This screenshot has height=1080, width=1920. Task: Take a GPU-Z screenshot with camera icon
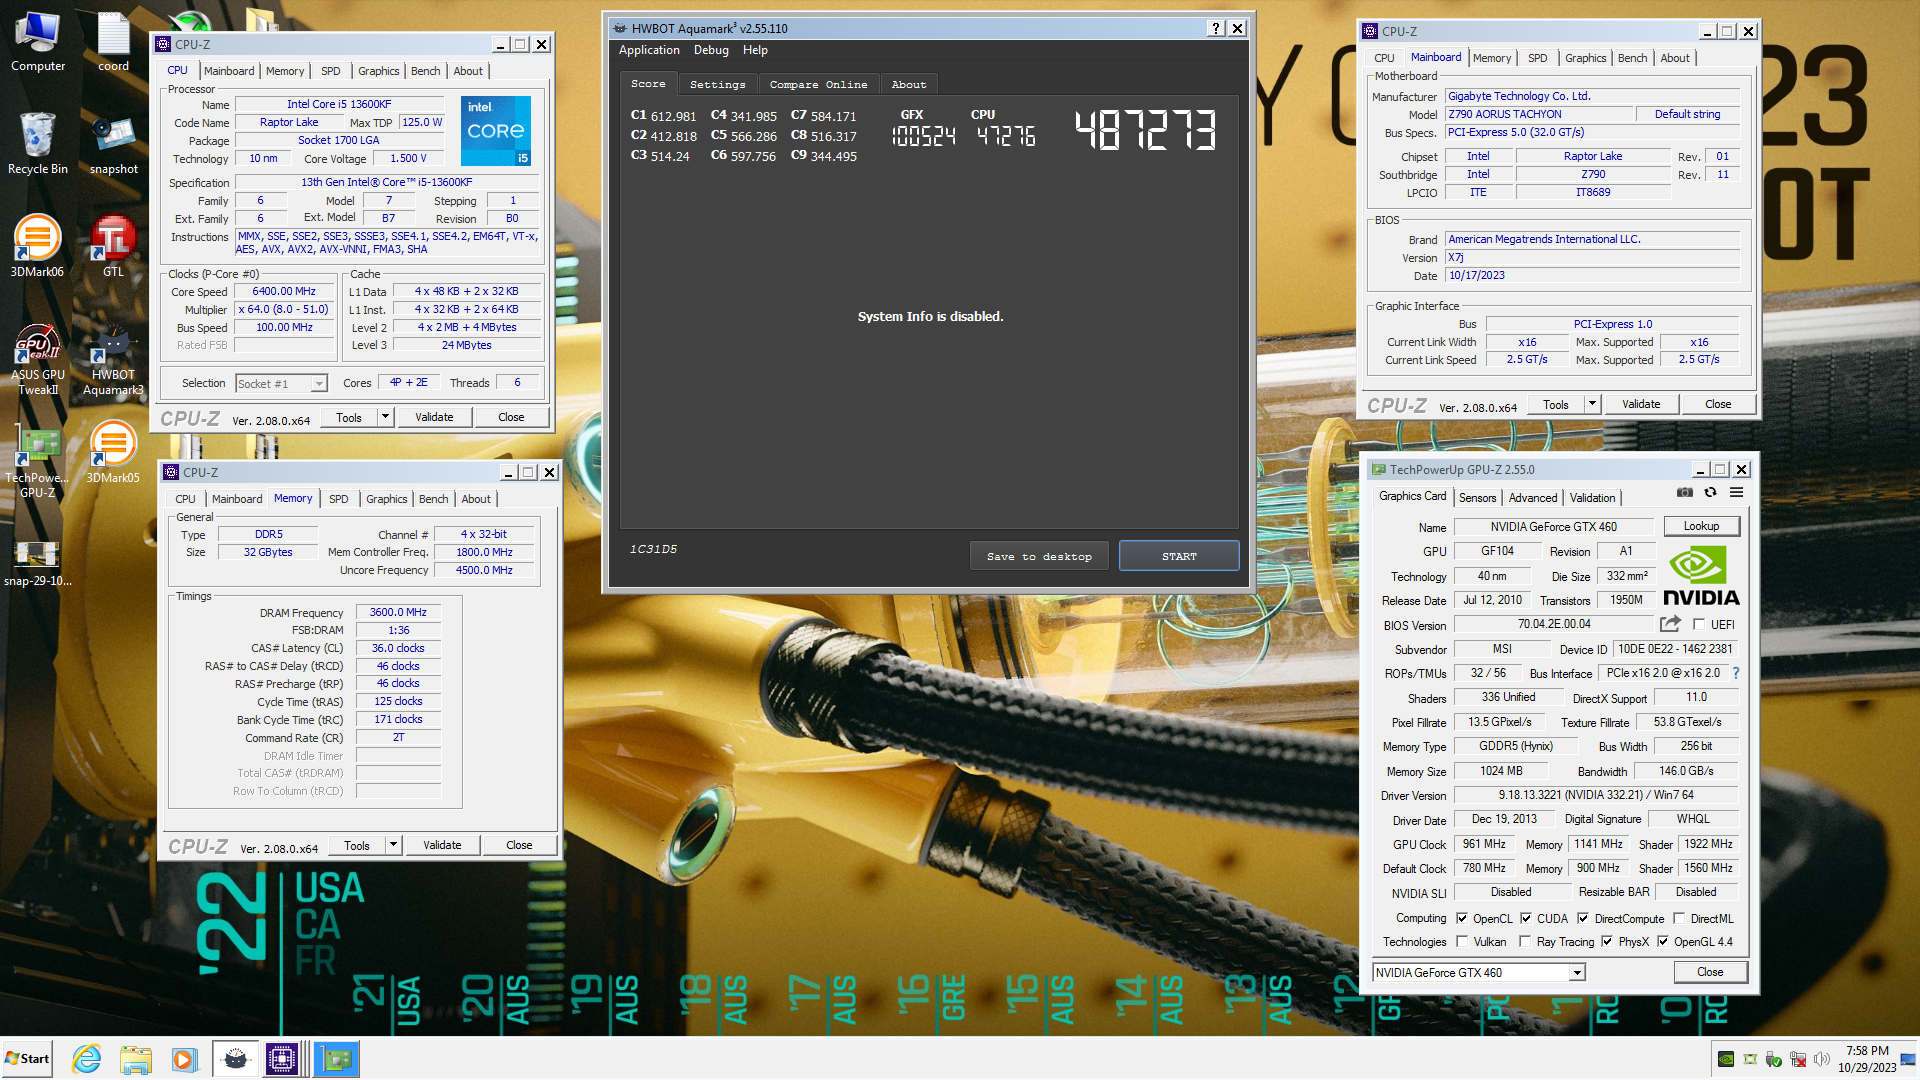[x=1685, y=493]
